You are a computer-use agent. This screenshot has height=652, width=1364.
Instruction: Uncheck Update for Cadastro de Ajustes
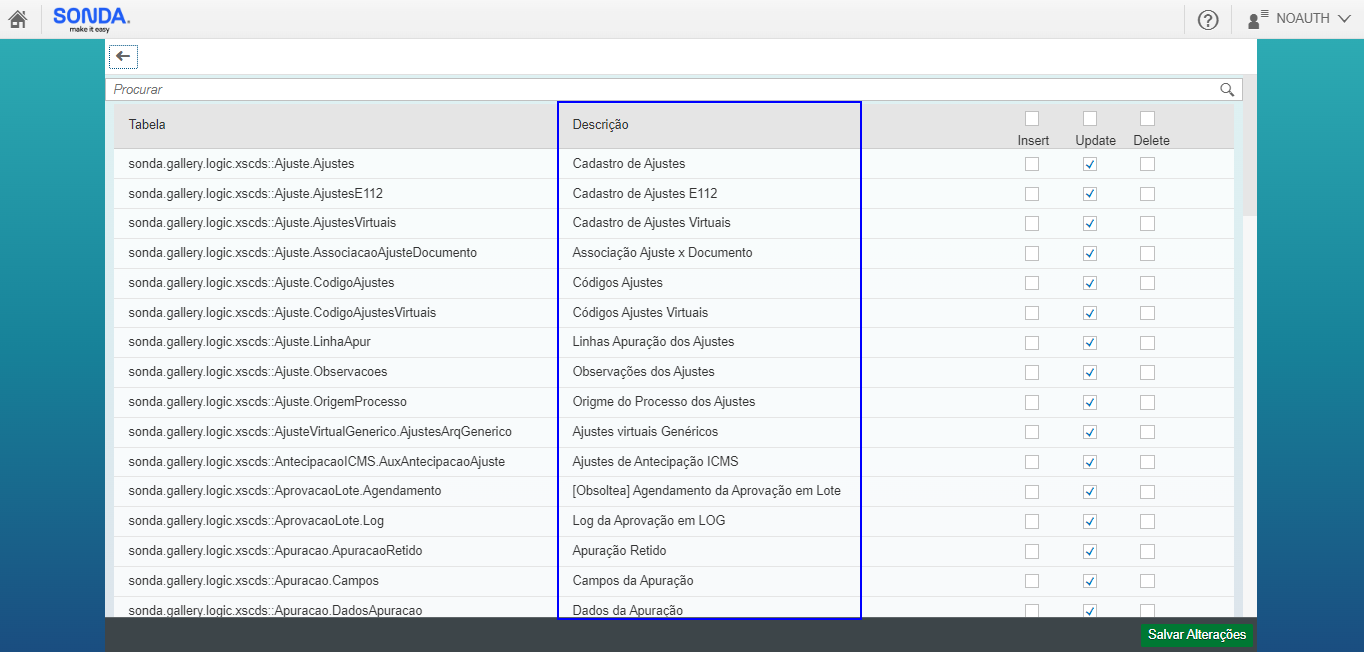tap(1090, 164)
